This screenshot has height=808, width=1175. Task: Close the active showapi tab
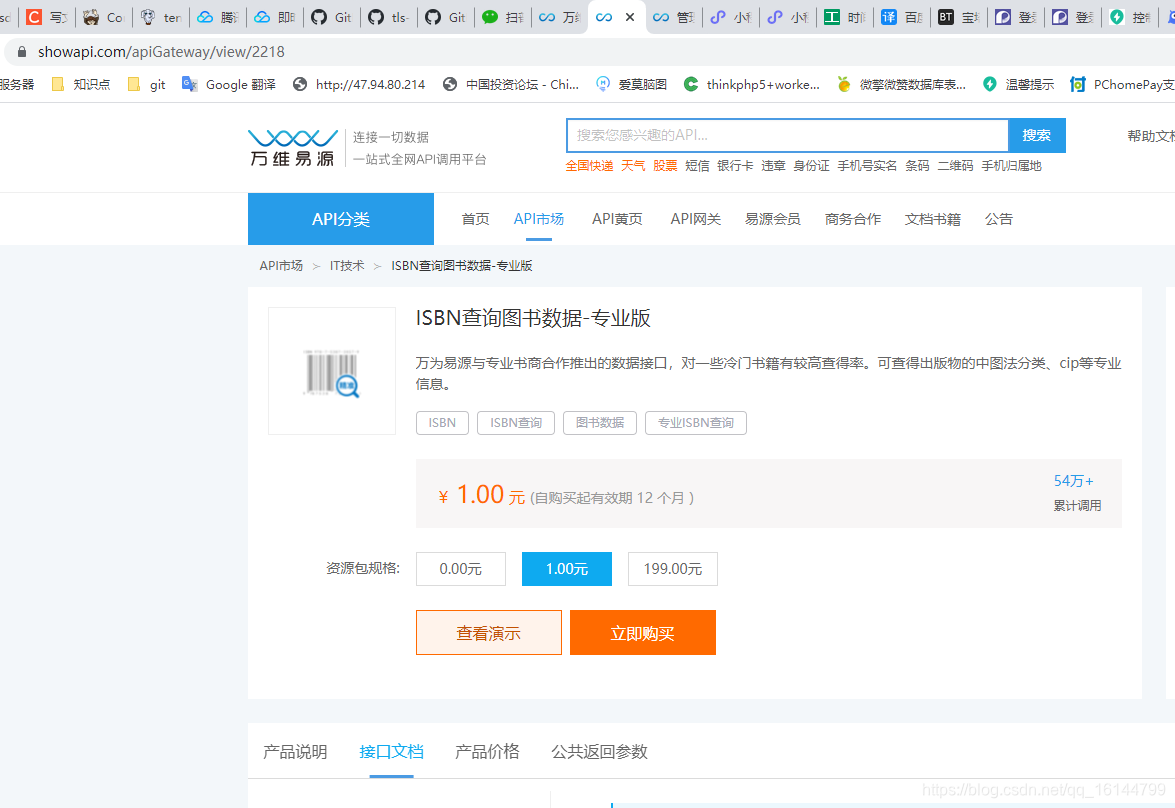tap(630, 16)
